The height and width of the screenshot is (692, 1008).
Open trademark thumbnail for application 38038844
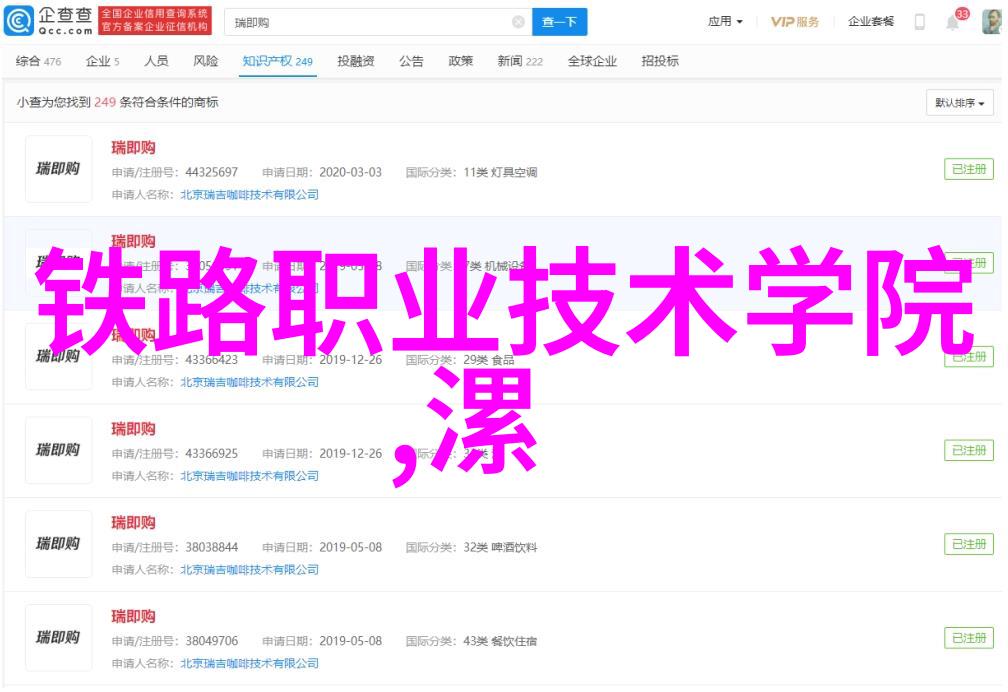pos(58,544)
